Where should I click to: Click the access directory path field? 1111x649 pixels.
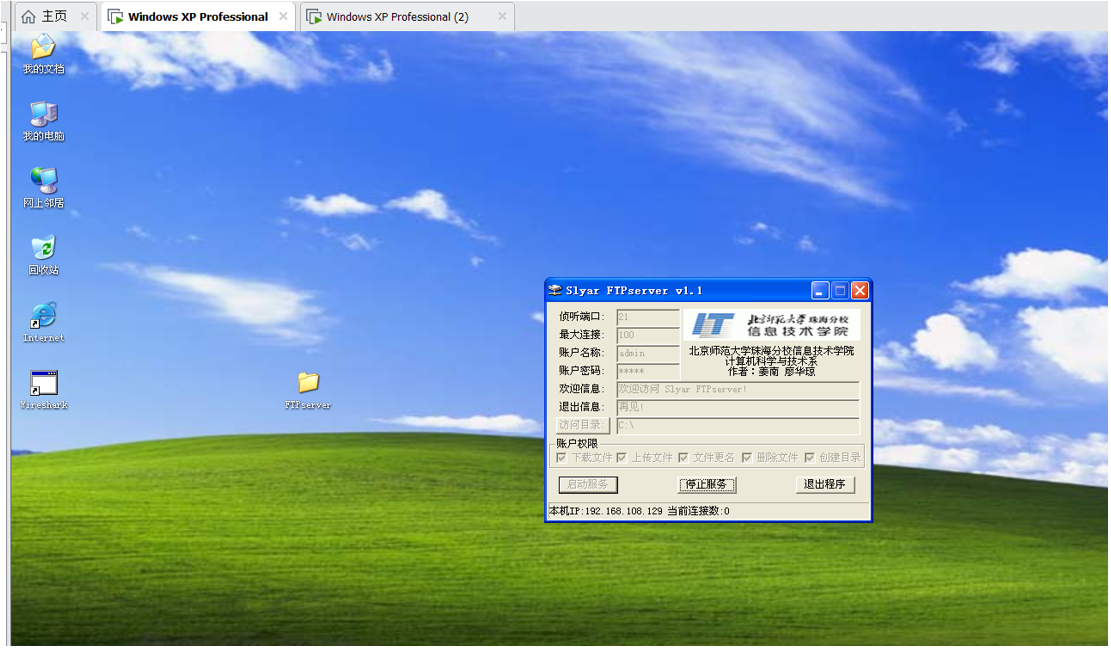coord(738,425)
